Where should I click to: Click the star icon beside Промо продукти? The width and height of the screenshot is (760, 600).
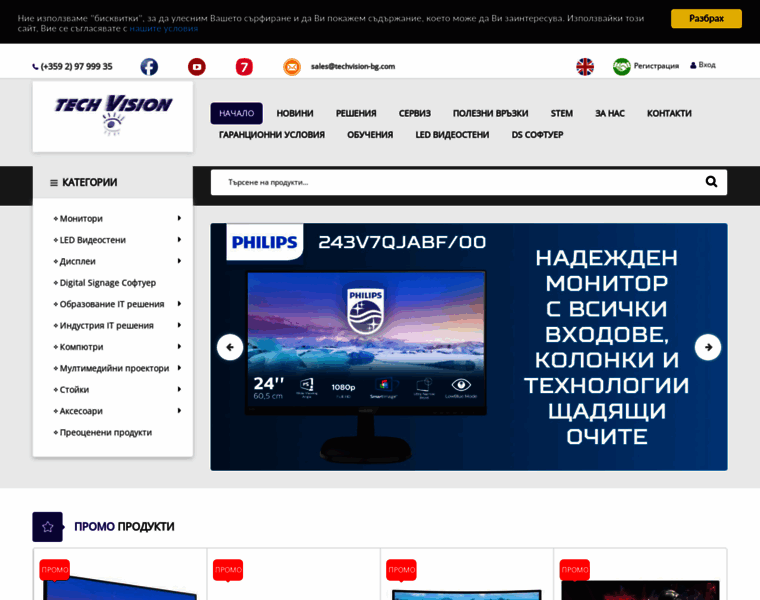click(48, 527)
